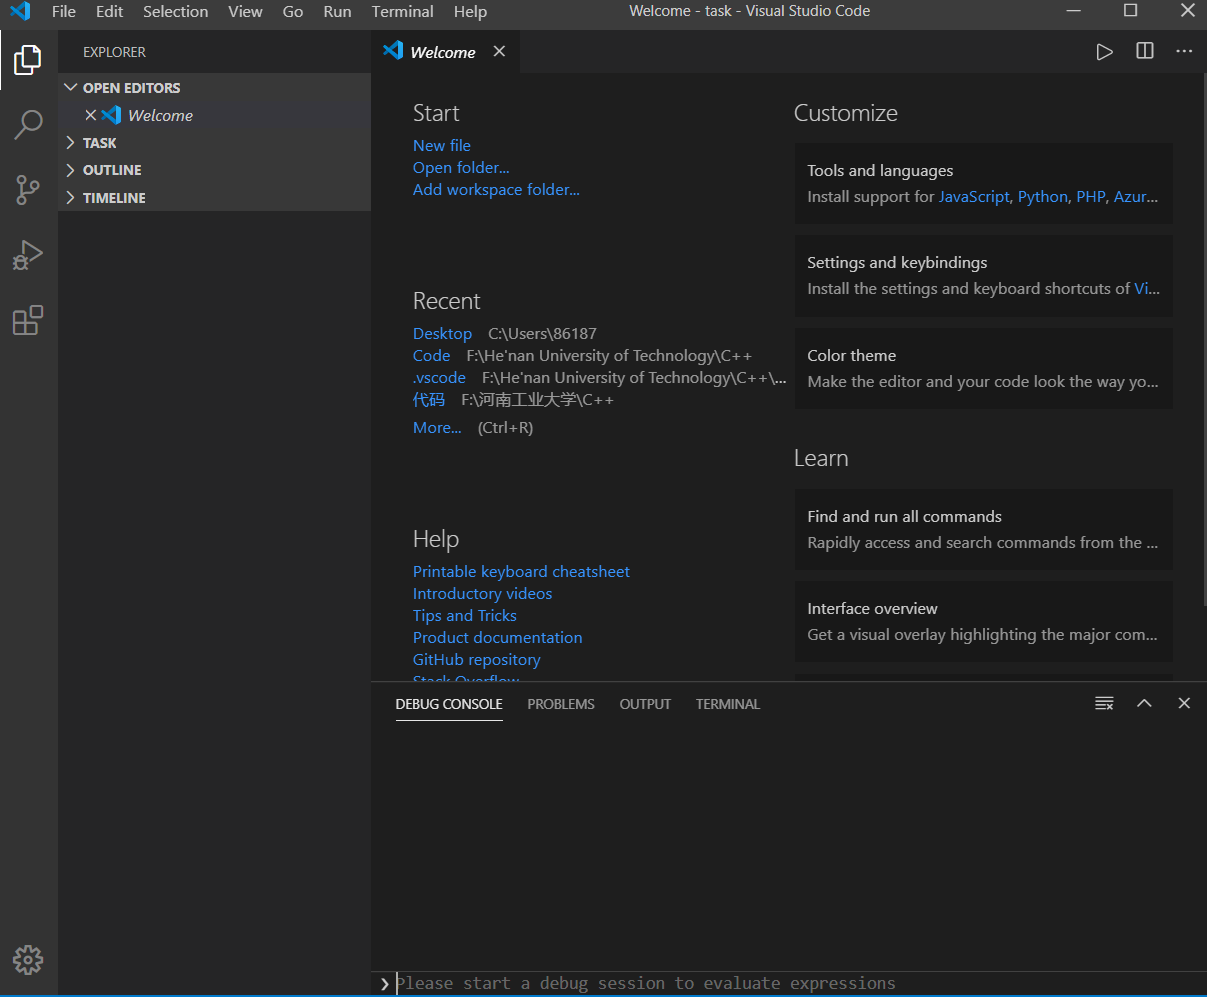
Task: Open the File menu
Action: click(64, 12)
